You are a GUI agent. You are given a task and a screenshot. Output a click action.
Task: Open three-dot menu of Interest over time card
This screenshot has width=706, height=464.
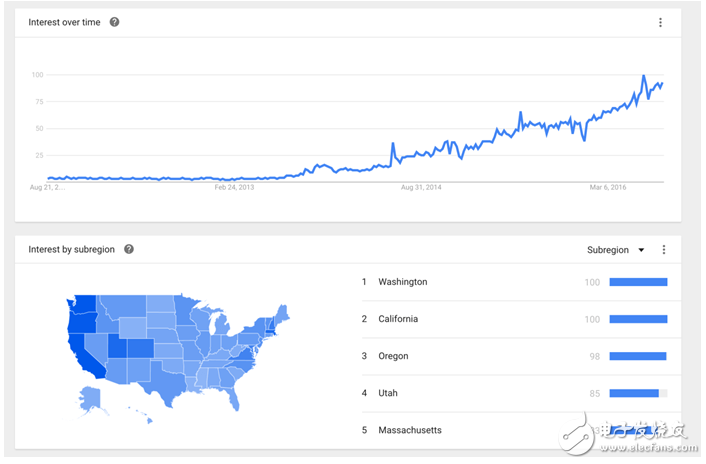[x=660, y=22]
